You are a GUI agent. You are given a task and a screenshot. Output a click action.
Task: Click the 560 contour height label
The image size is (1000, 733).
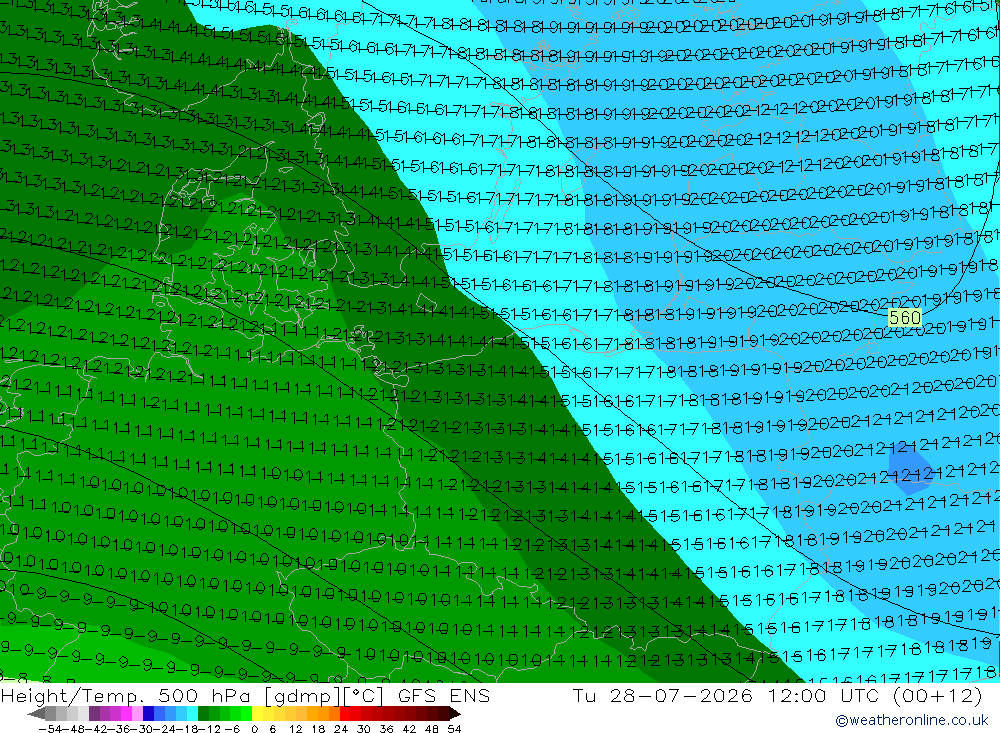905,318
